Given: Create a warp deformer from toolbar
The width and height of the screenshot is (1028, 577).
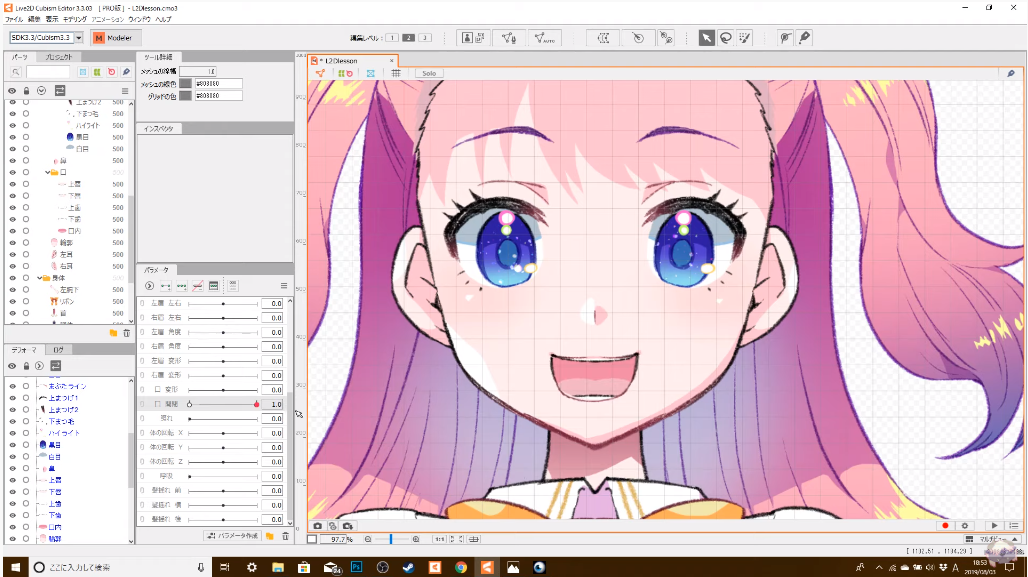Looking at the screenshot, I should [603, 38].
